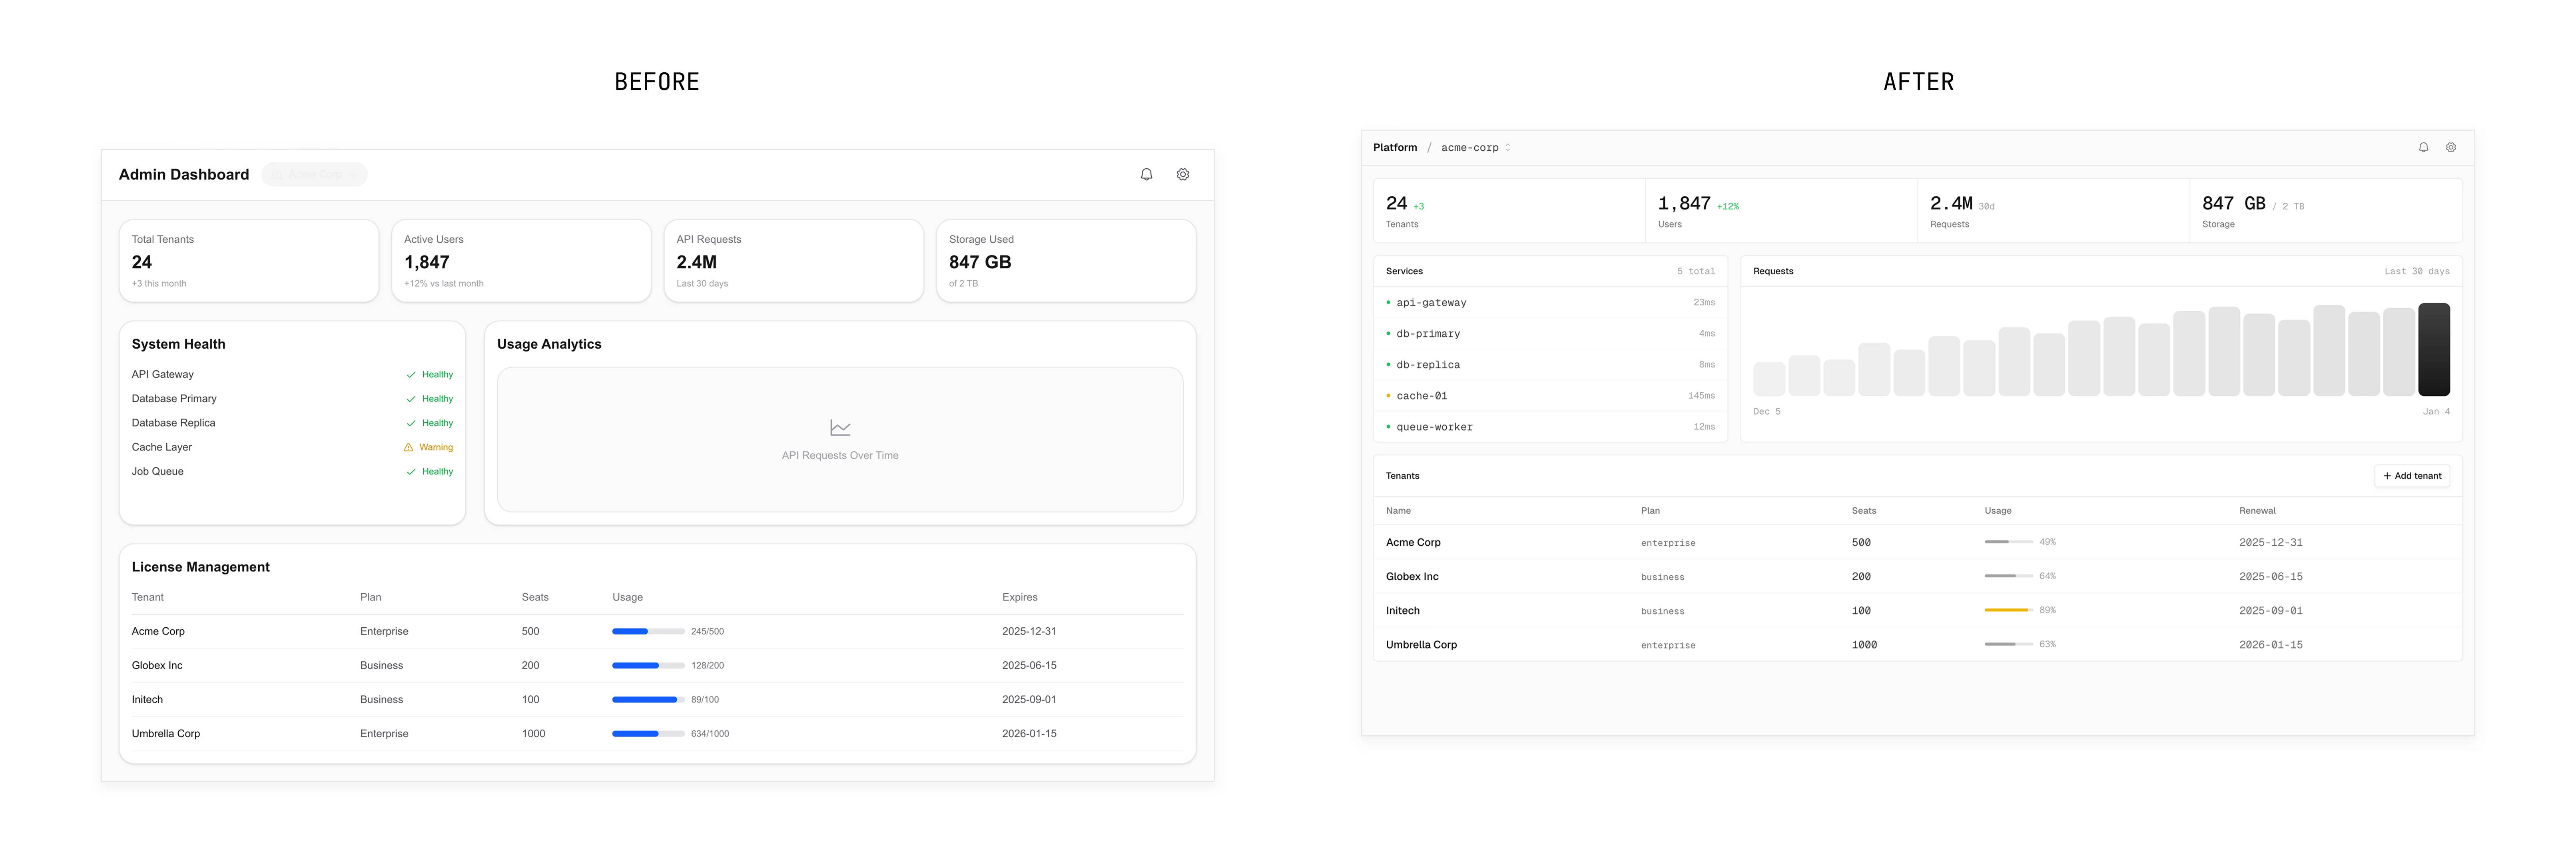Screen dimensions: 2576x848
Task: Click the chart icon in Usage Analytics
Action: 840,428
